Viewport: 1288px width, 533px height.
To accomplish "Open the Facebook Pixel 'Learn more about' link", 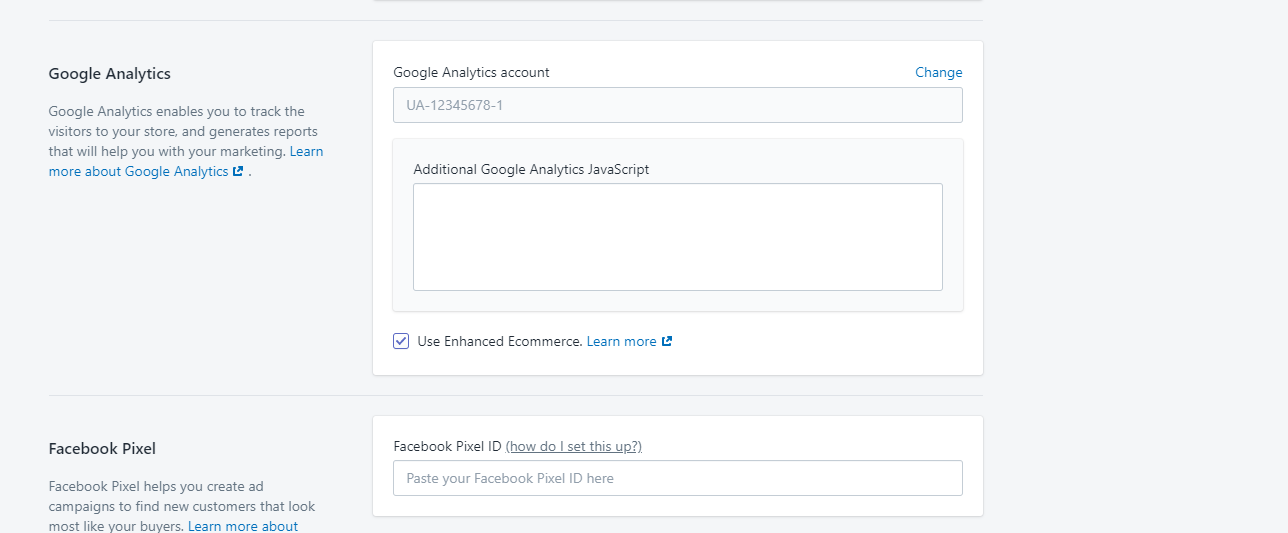I will click(243, 526).
